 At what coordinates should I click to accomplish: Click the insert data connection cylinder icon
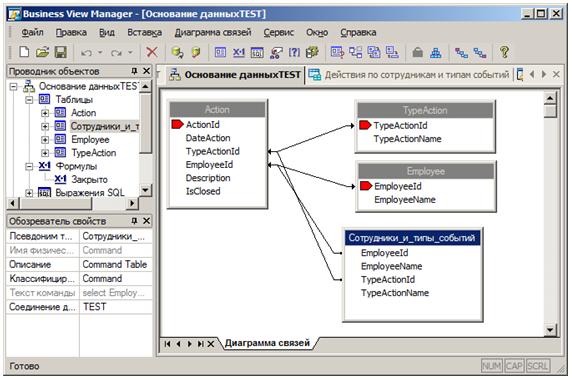pyautogui.click(x=177, y=52)
